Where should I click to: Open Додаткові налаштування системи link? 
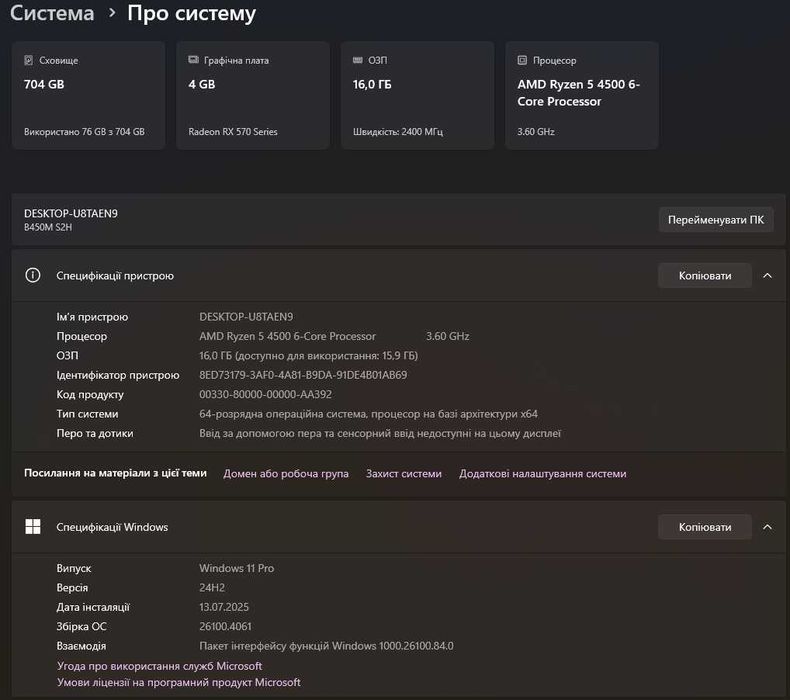click(x=542, y=474)
